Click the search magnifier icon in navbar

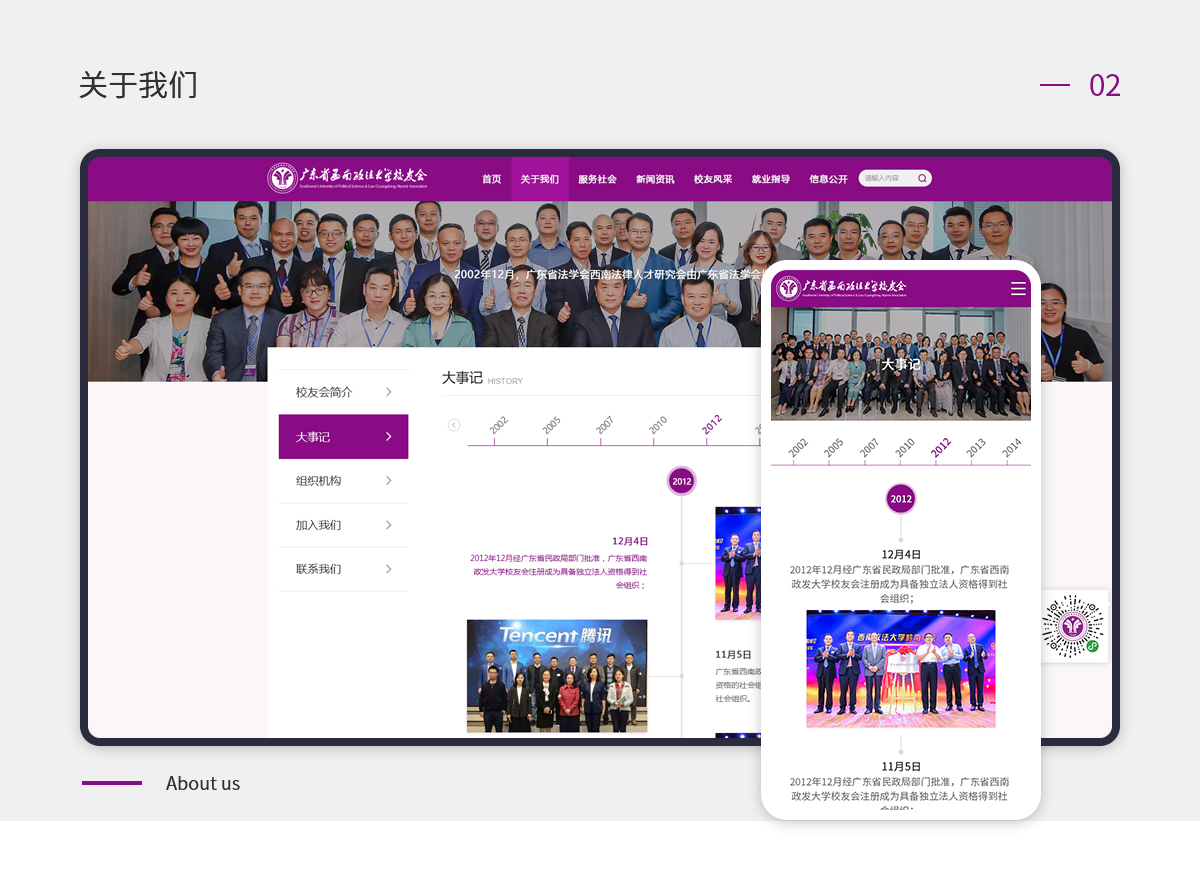[x=922, y=179]
